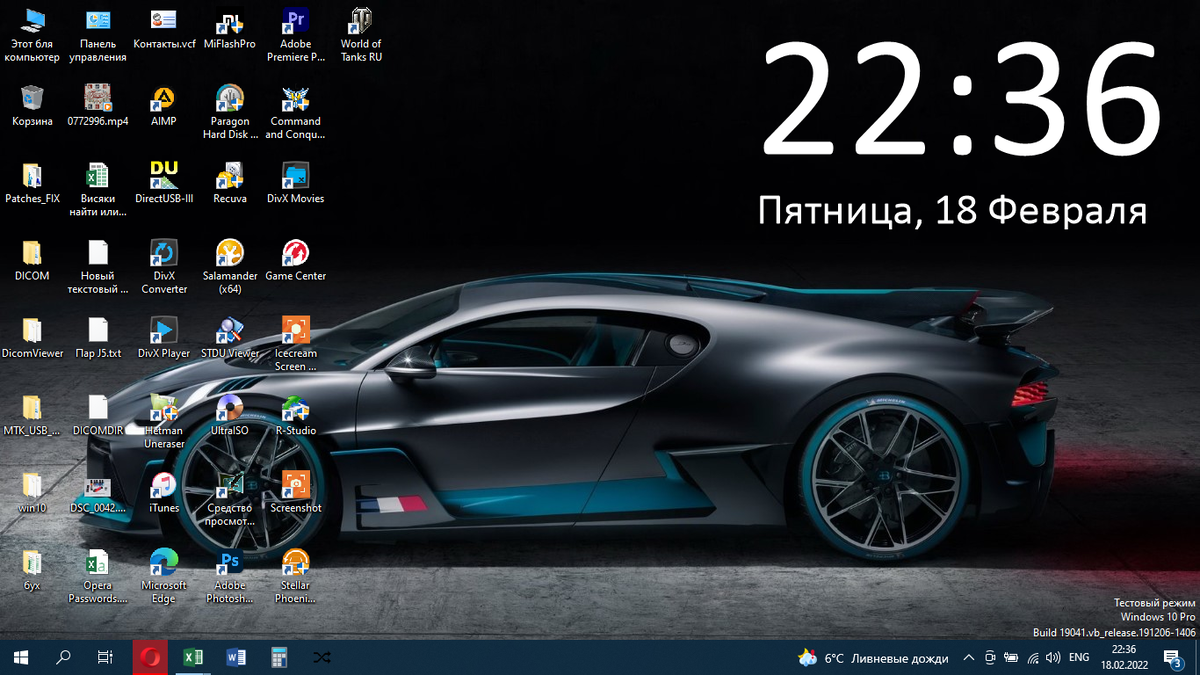This screenshot has width=1200, height=675.
Task: Click the speaker icon to open volume slider
Action: (1052, 657)
